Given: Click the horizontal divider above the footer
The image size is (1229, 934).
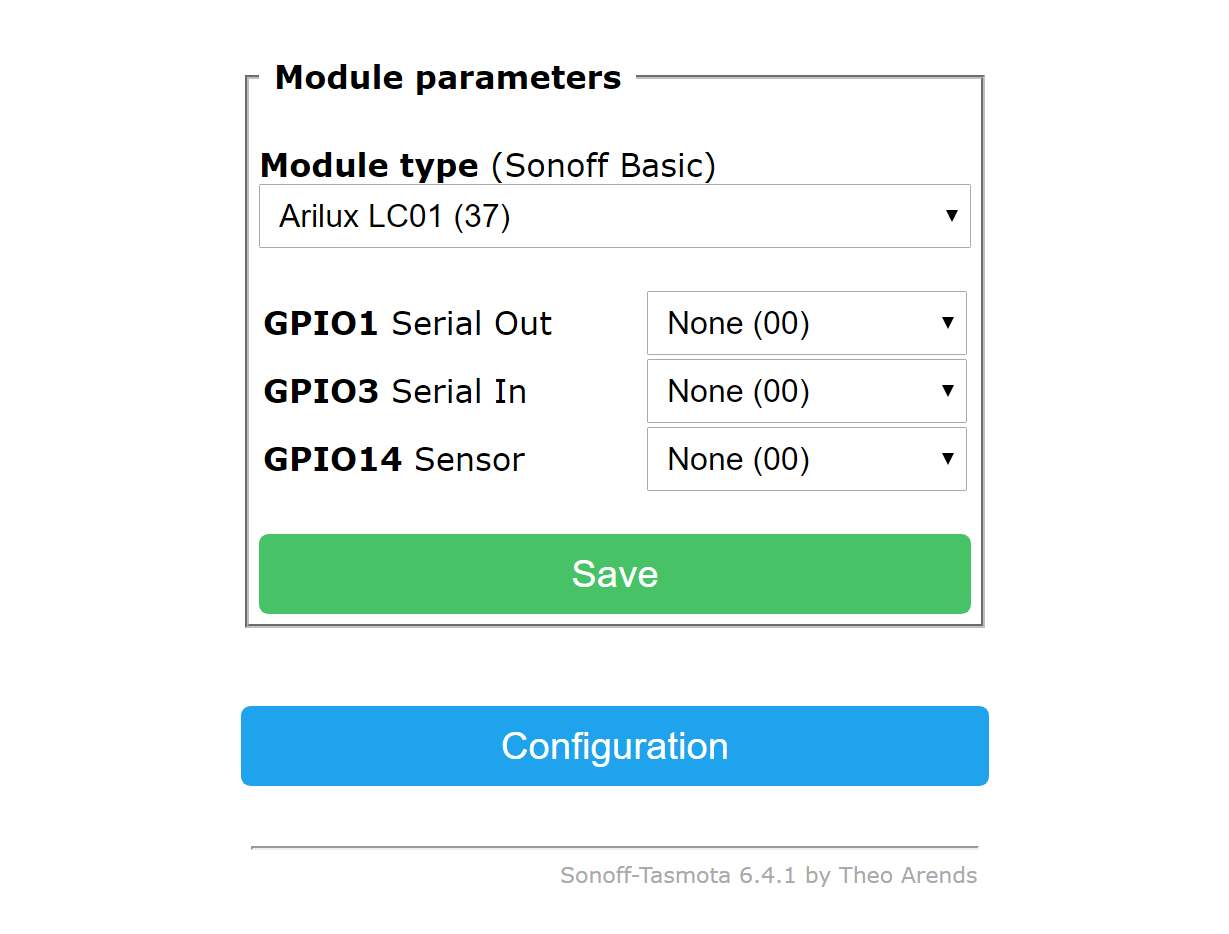Looking at the screenshot, I should tap(614, 847).
